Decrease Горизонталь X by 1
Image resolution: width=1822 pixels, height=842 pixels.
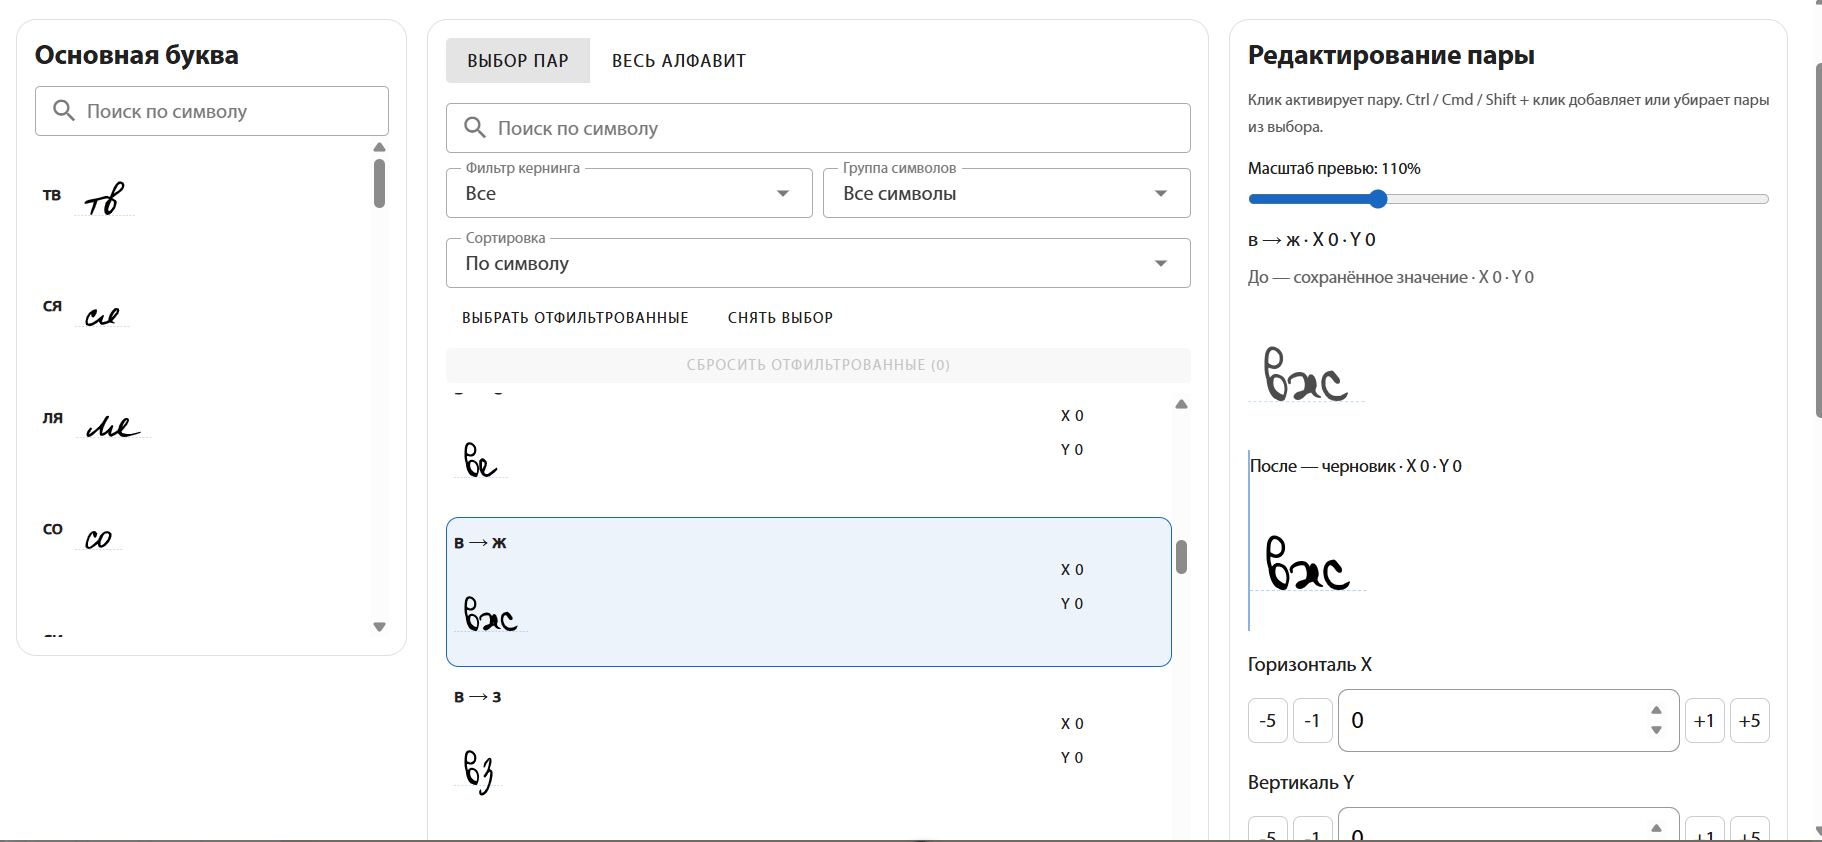(1313, 721)
